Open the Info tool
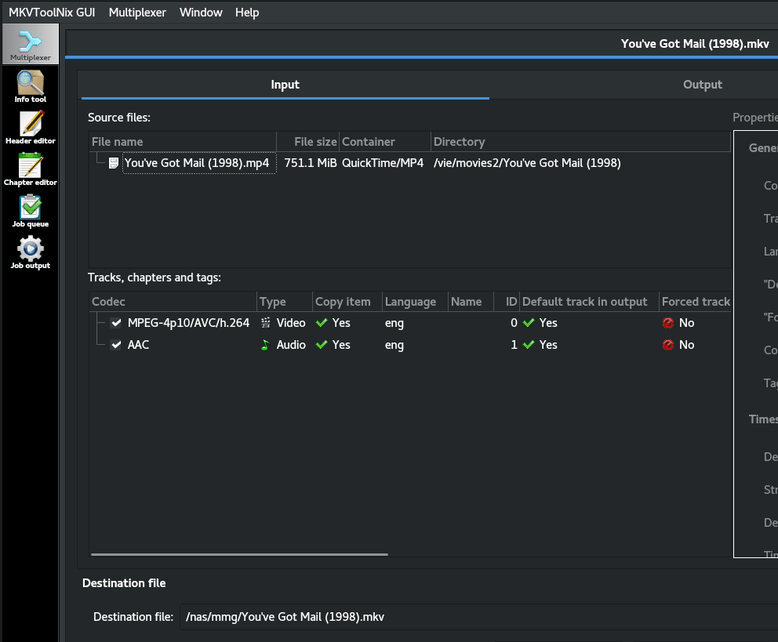Image resolution: width=778 pixels, height=642 pixels. 30,86
